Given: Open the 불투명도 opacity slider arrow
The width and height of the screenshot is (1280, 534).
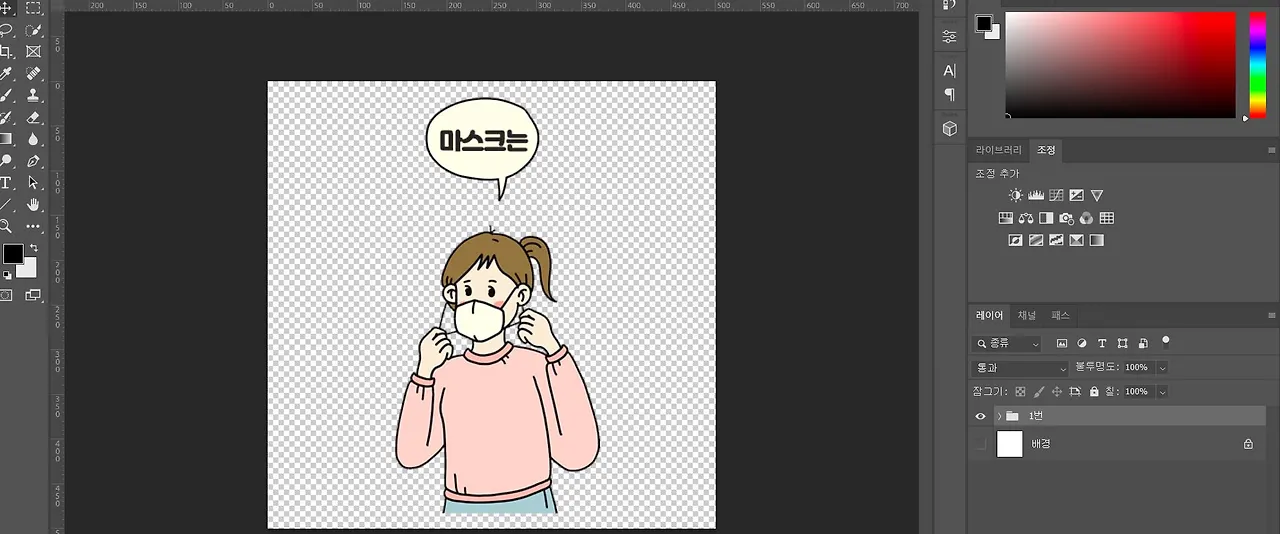Looking at the screenshot, I should click(1162, 368).
